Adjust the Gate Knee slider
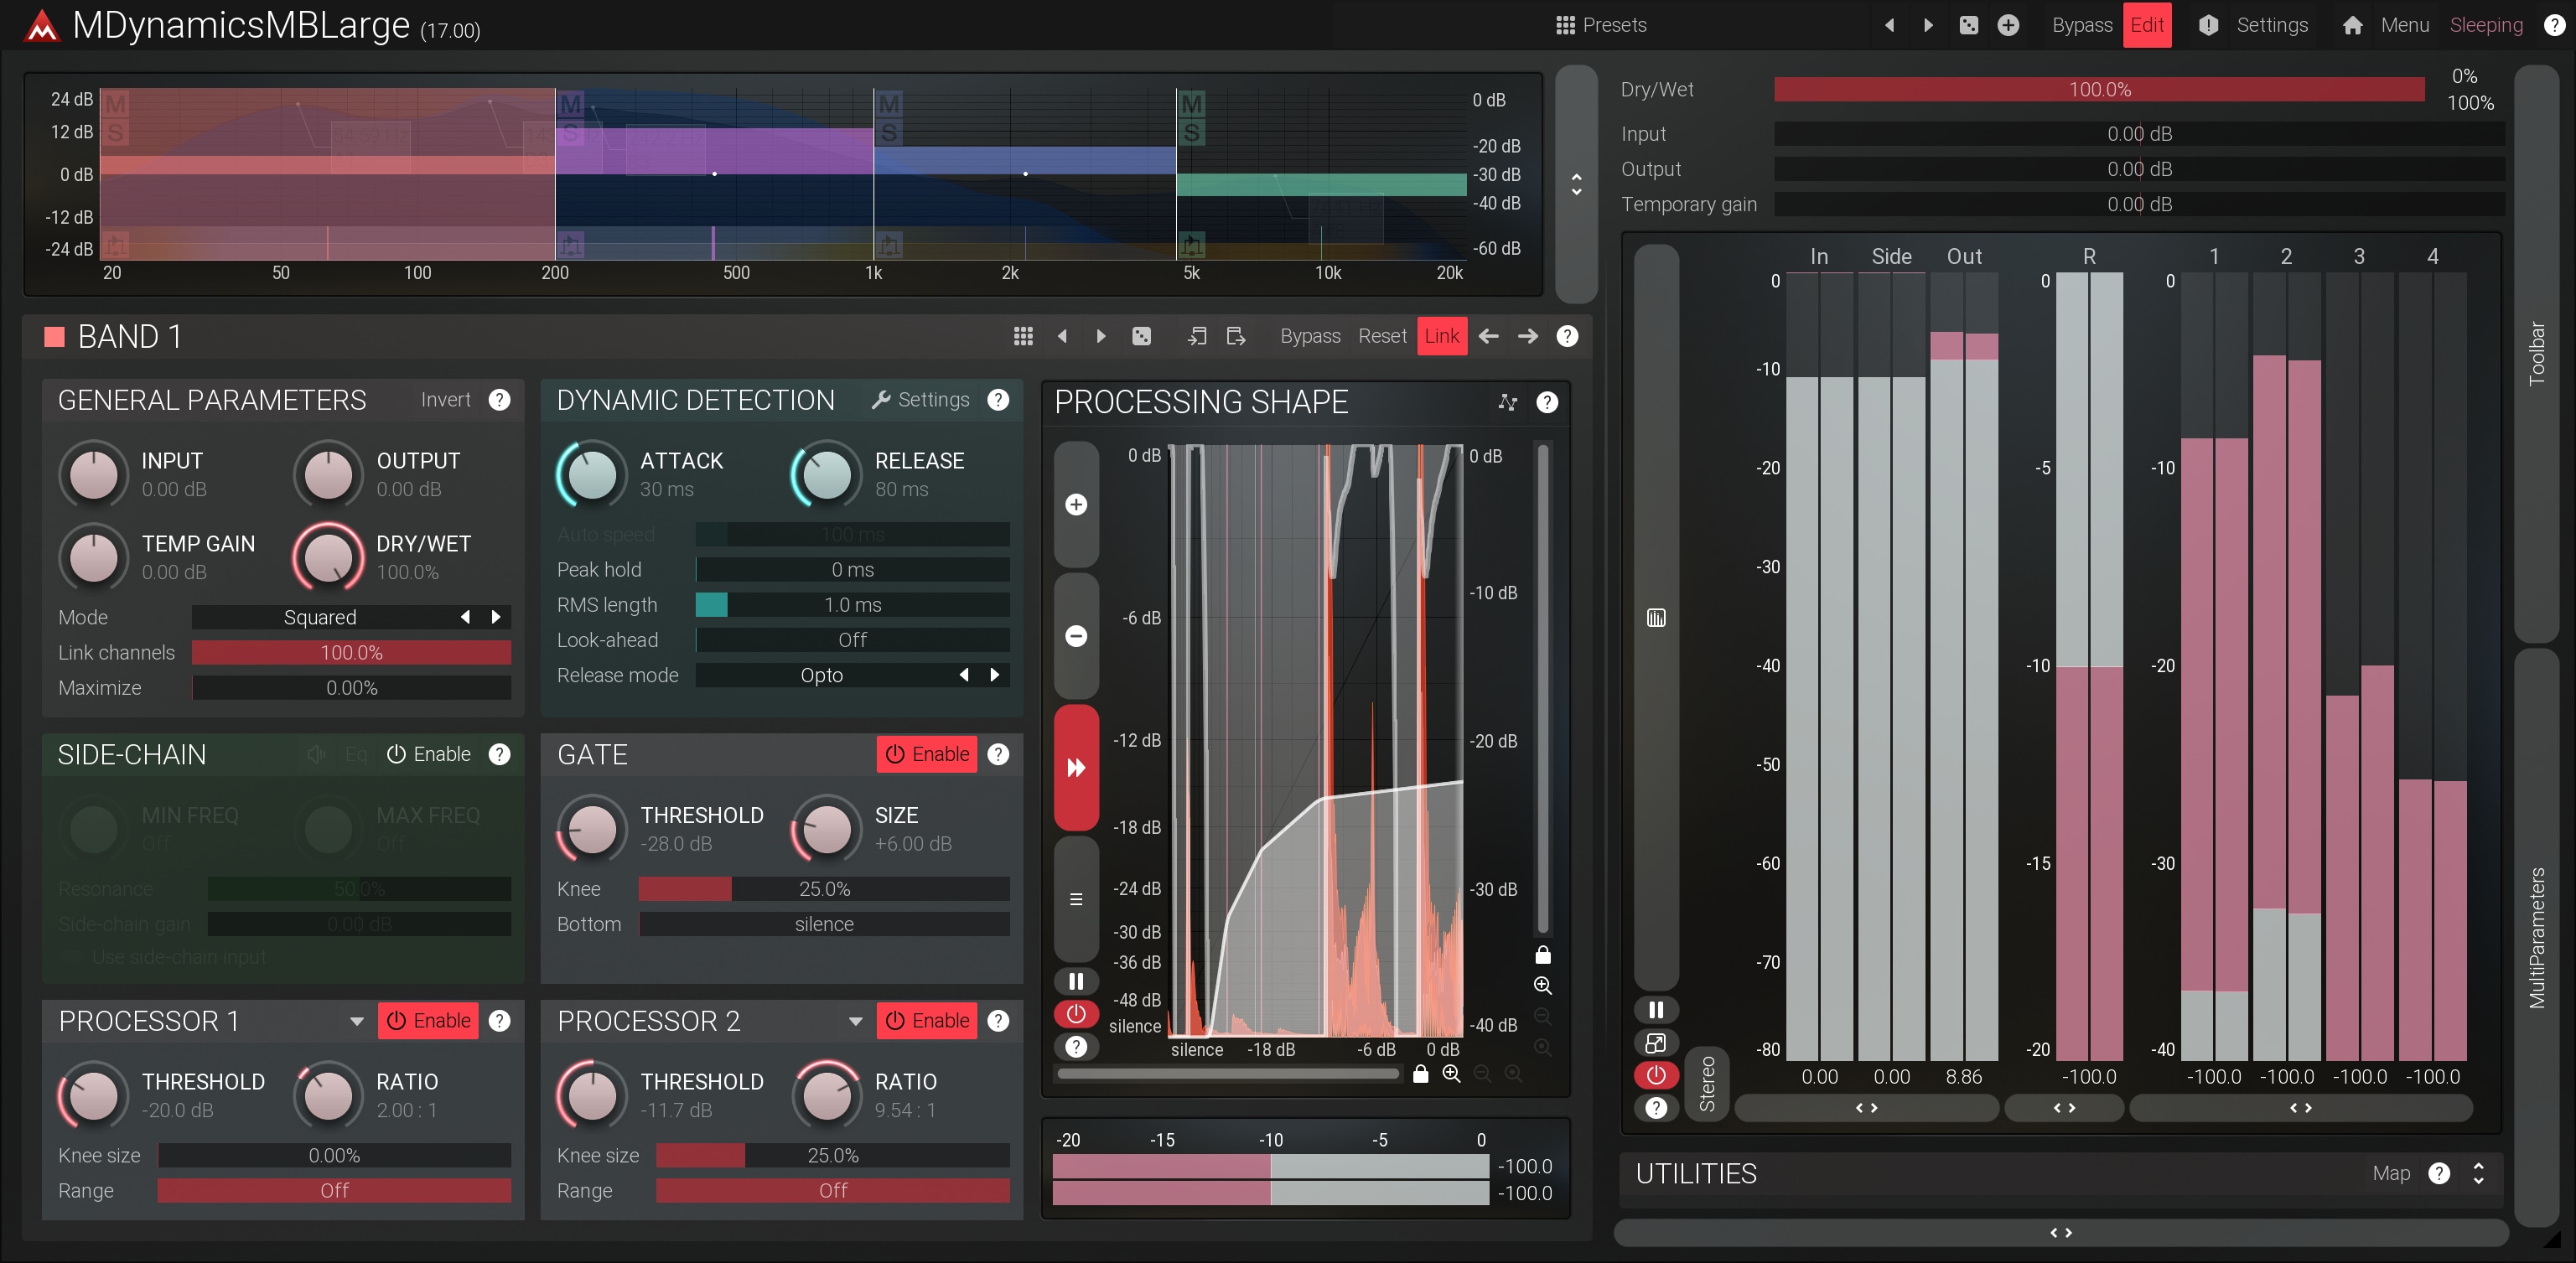Image resolution: width=2576 pixels, height=1263 pixels. (x=824, y=889)
